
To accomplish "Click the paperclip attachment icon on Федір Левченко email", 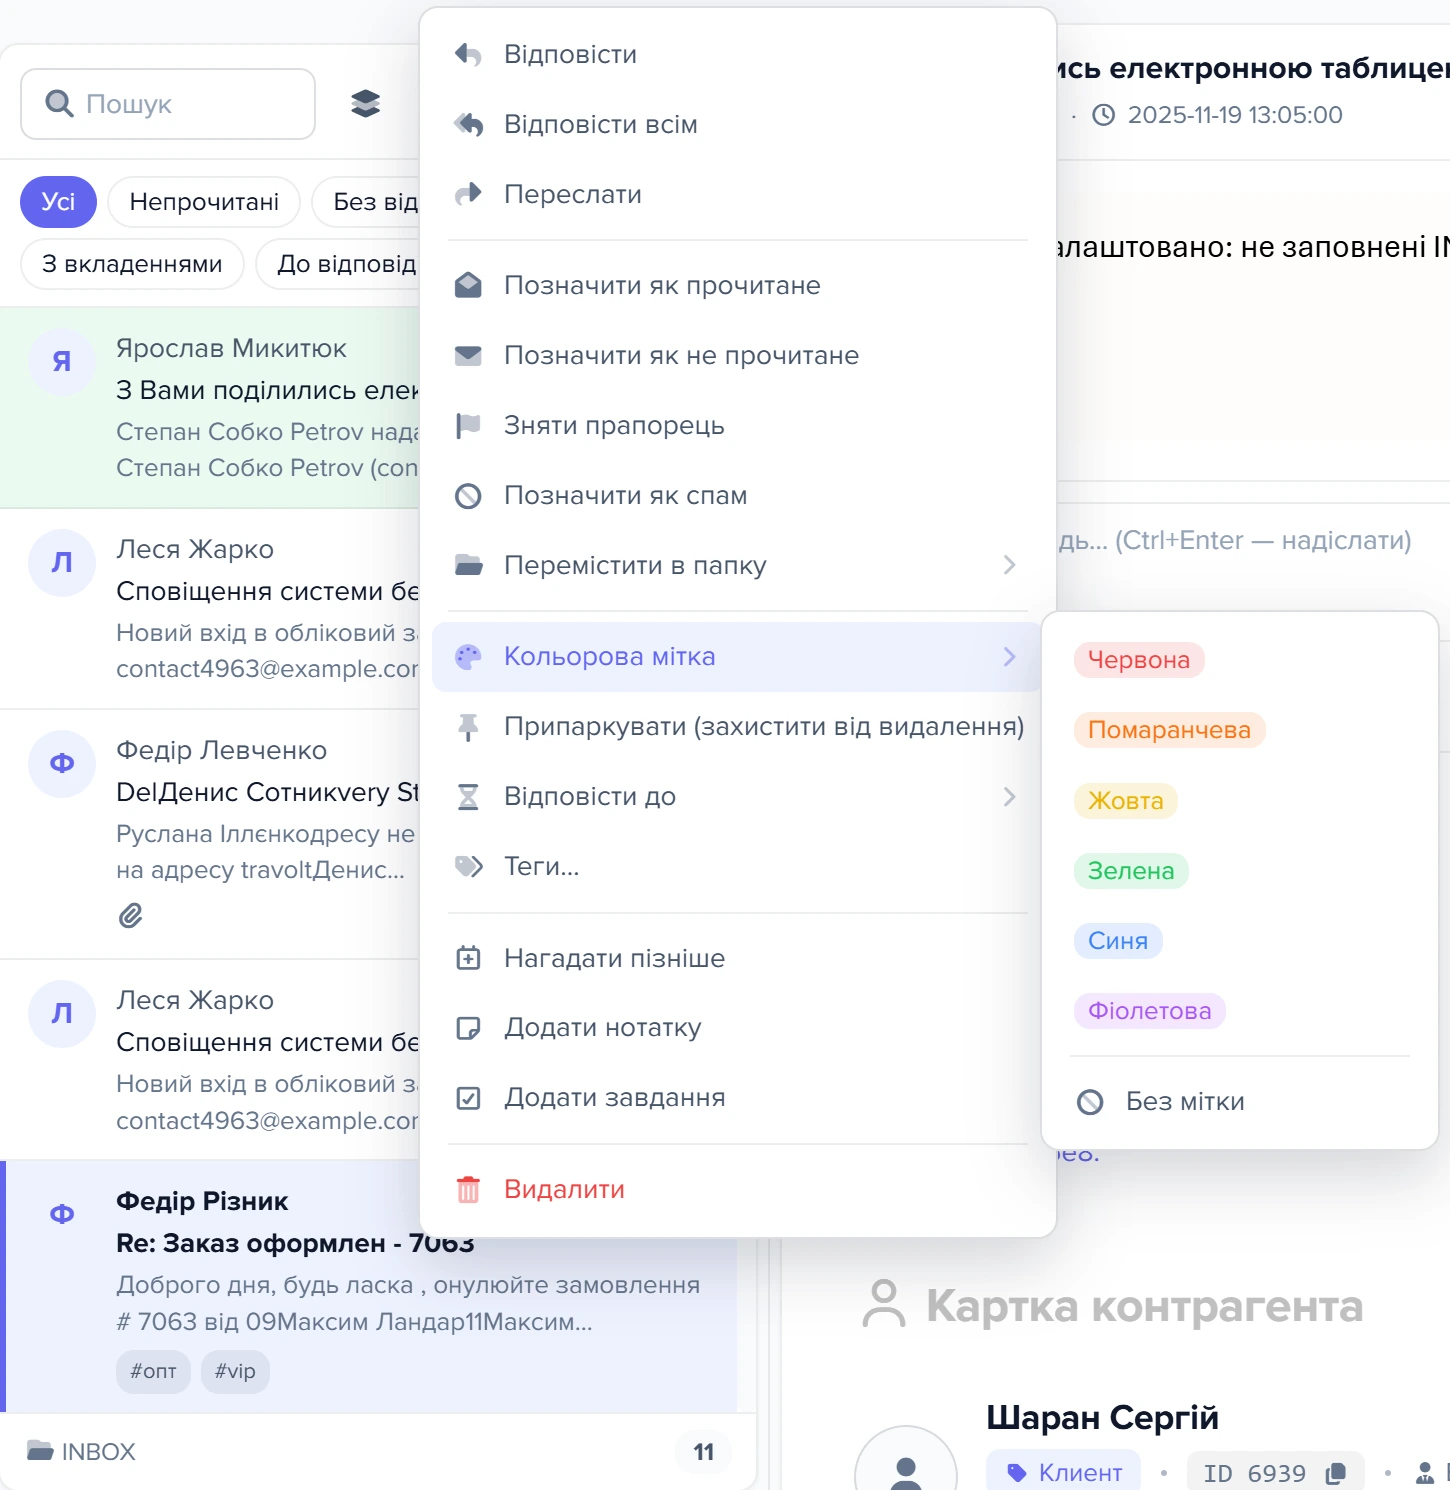I will pos(131,915).
